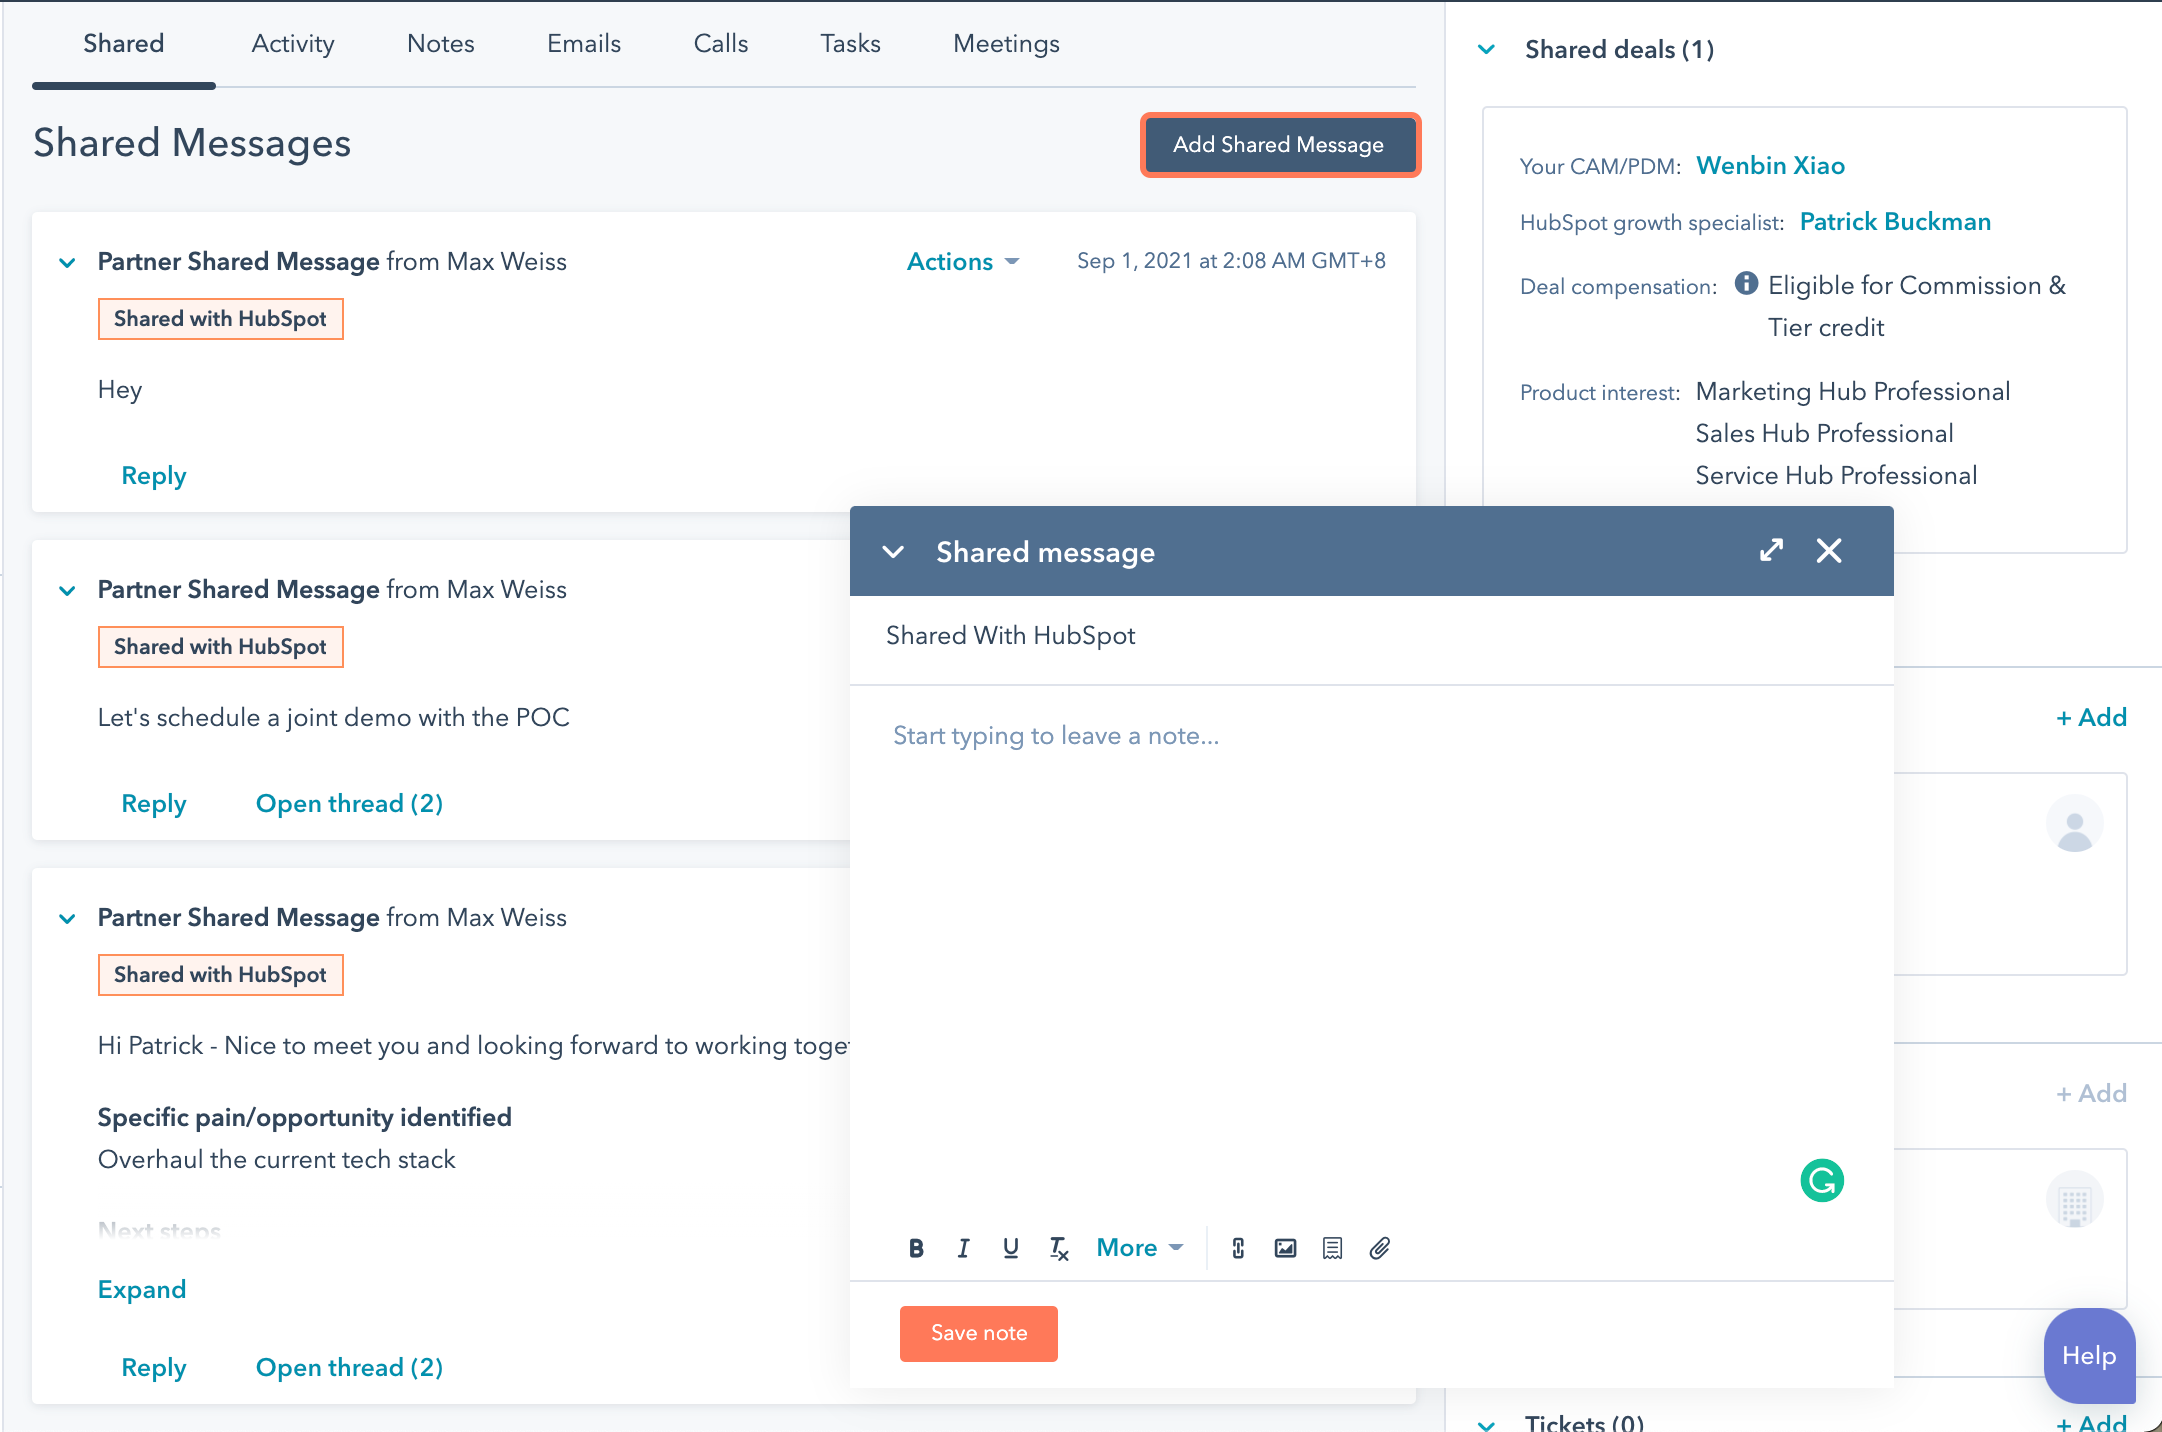Click 'Service Hub Professional' product interest
Image resolution: width=2162 pixels, height=1432 pixels.
[x=1837, y=476]
